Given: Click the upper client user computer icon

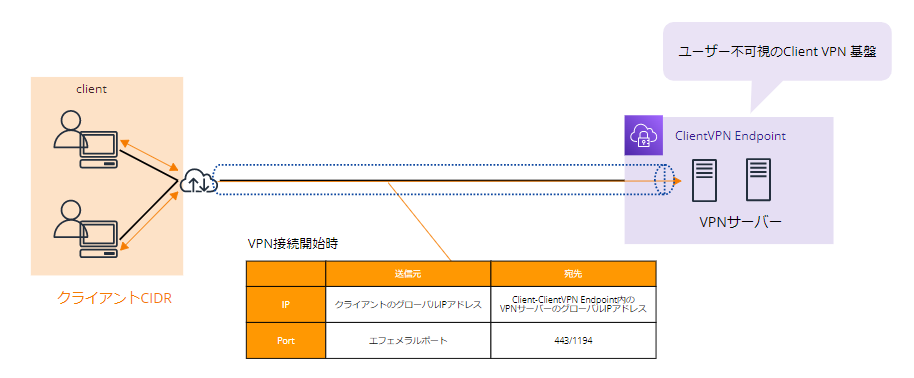Looking at the screenshot, I should [x=86, y=139].
